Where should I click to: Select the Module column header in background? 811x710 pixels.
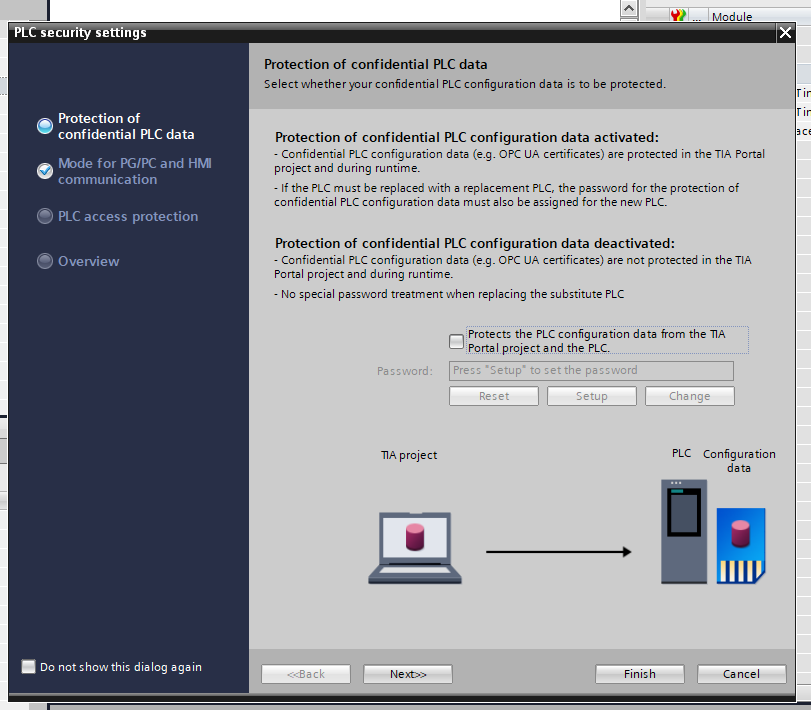(x=732, y=17)
